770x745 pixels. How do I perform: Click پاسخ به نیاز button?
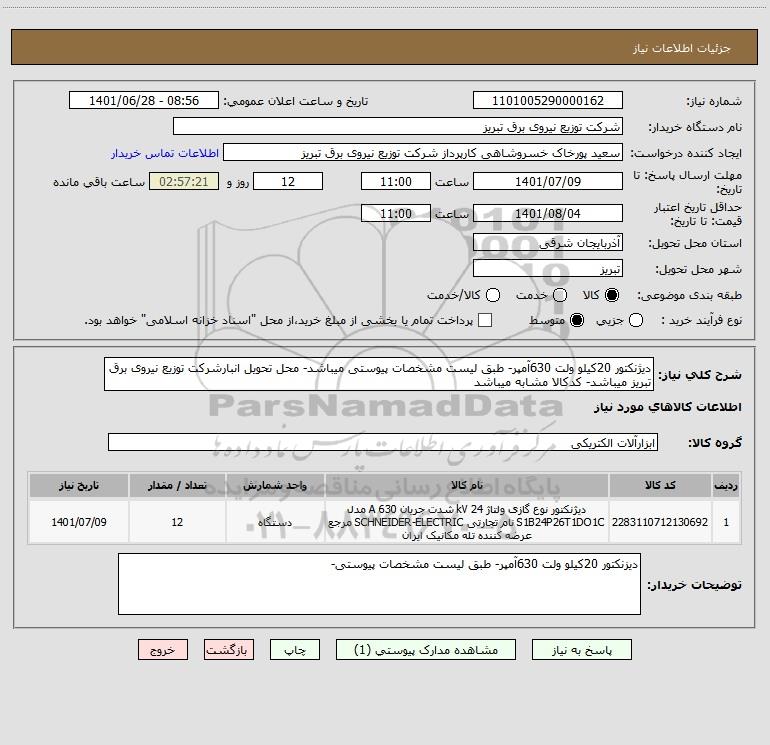coord(581,650)
